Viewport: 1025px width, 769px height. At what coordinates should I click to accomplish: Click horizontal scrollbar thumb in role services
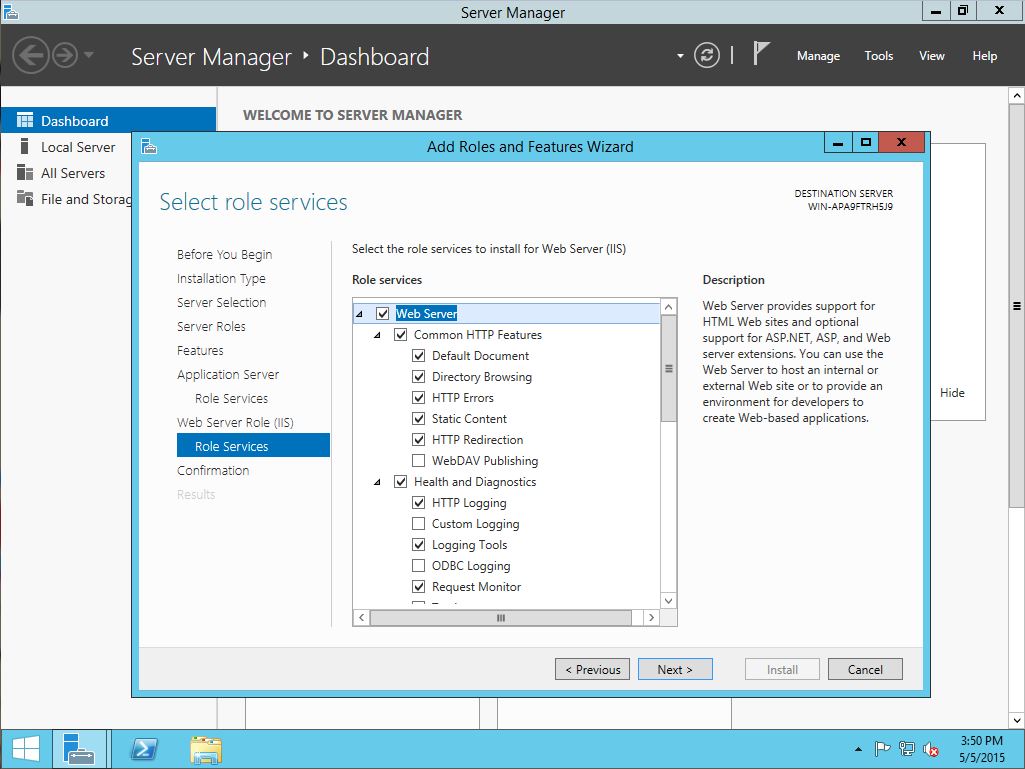pyautogui.click(x=501, y=617)
